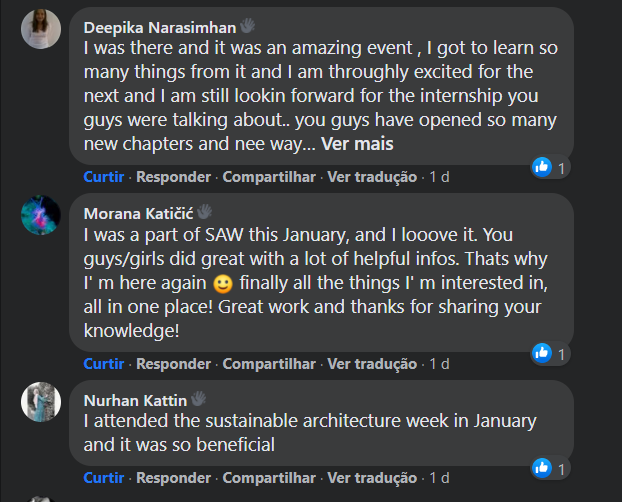Click like reaction icon on Nurhan's comment
The image size is (622, 502).
click(542, 467)
